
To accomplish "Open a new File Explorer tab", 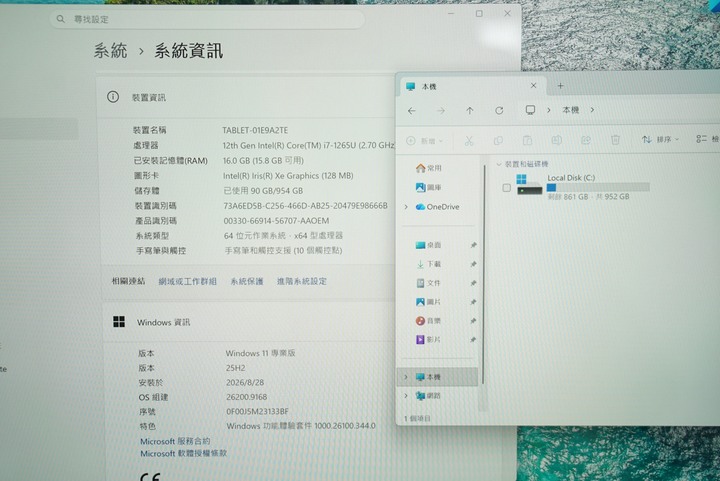I will 560,86.
